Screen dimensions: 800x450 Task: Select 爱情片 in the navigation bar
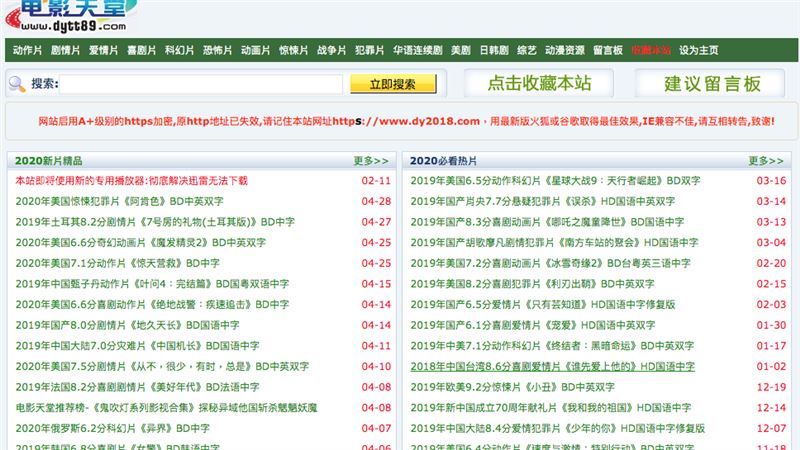[x=103, y=50]
